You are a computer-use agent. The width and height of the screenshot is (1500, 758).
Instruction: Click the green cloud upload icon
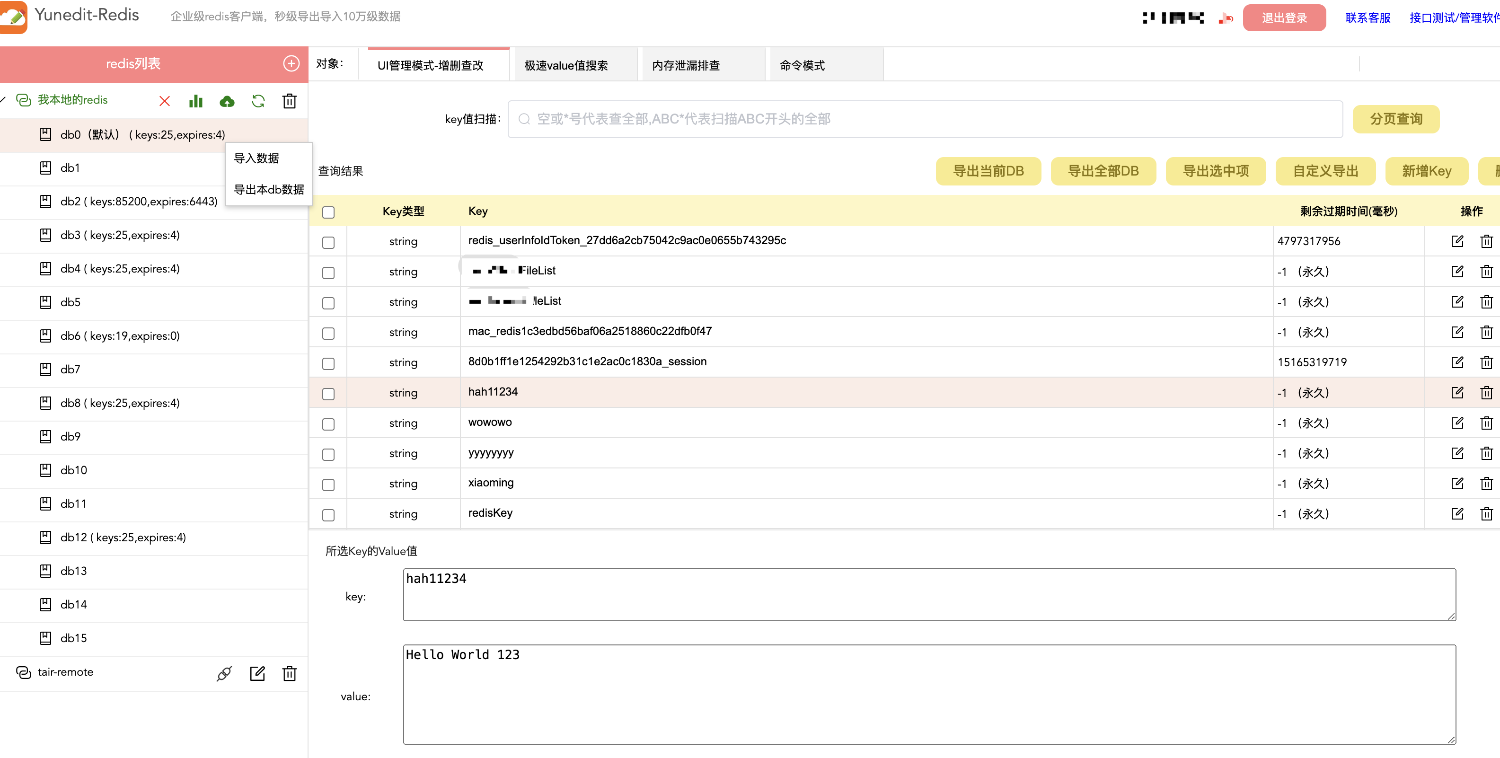pos(227,101)
